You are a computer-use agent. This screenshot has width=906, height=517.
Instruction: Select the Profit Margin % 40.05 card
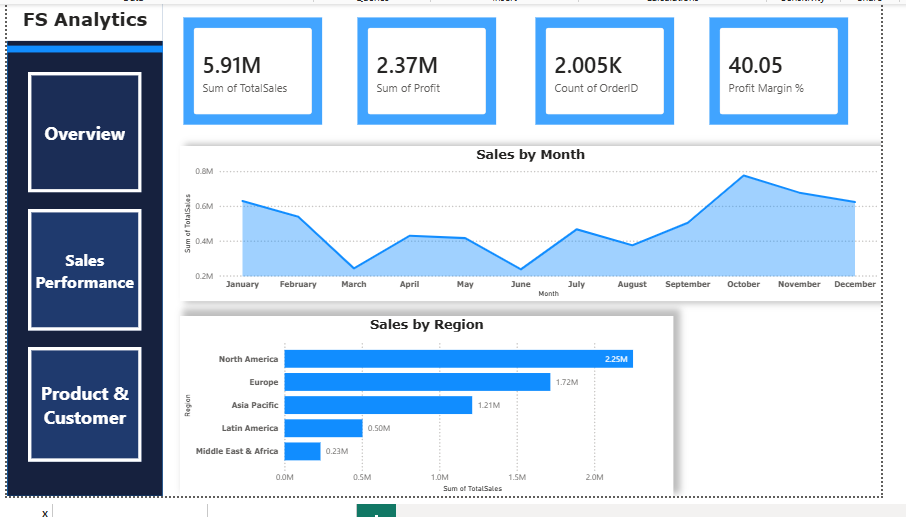(778, 71)
